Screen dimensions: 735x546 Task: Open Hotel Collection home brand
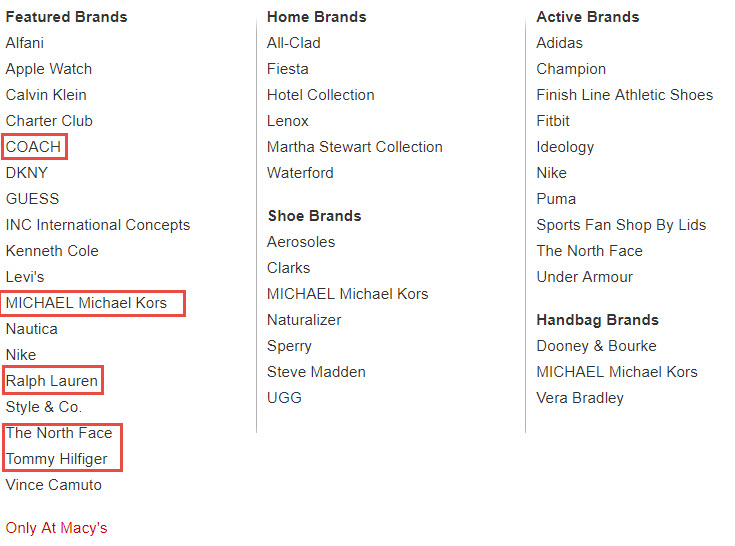(321, 95)
